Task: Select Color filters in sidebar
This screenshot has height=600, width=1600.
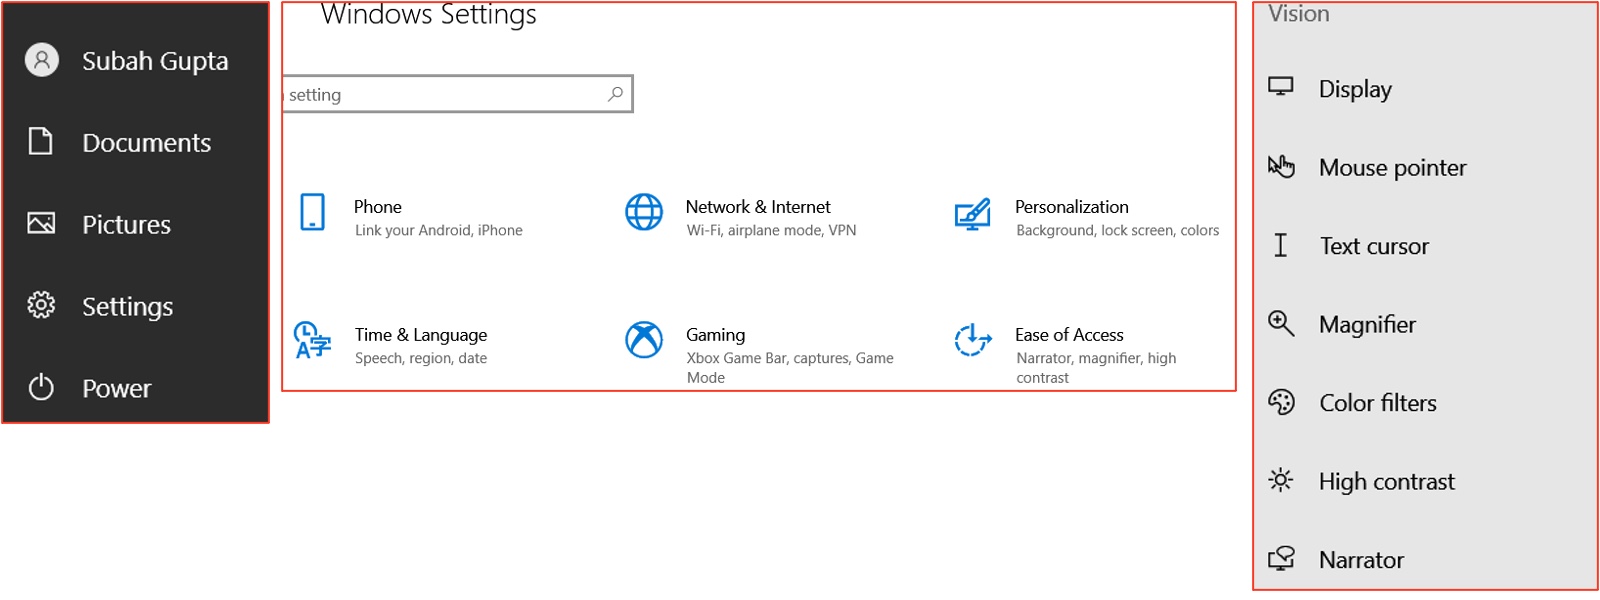Action: [1425, 403]
